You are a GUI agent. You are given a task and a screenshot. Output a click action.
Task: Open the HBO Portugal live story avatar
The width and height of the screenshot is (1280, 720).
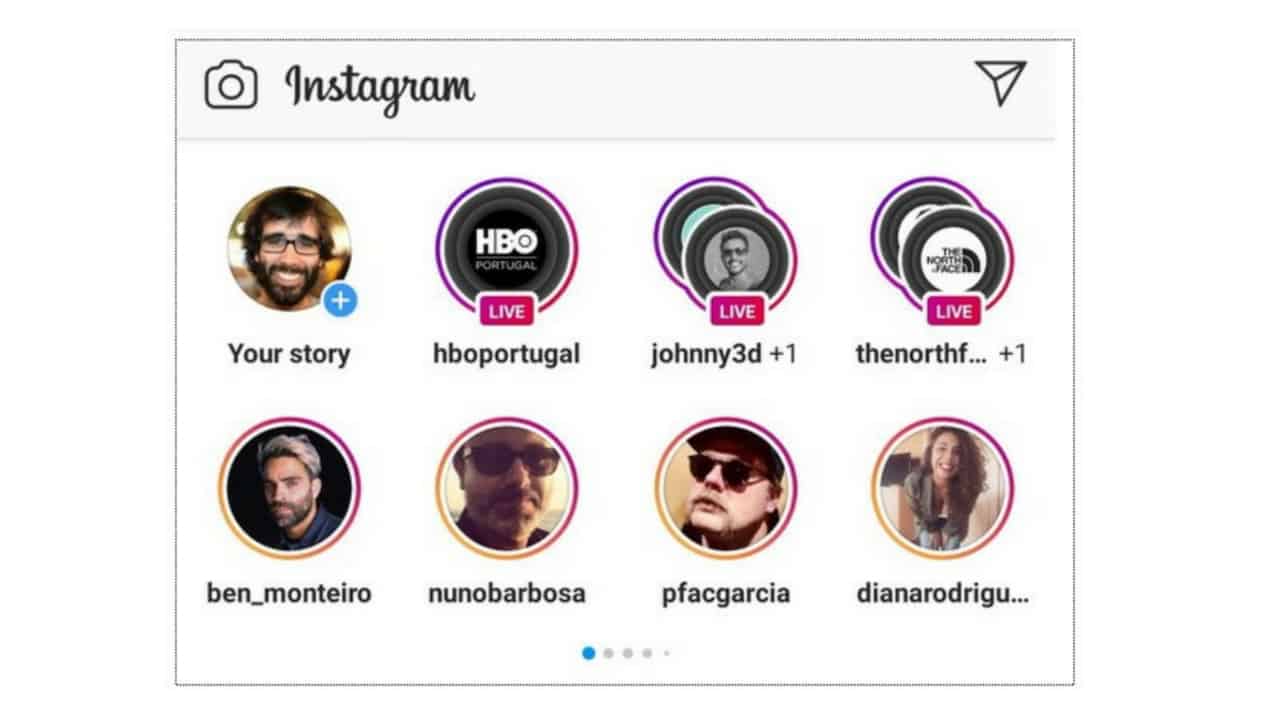pos(507,248)
